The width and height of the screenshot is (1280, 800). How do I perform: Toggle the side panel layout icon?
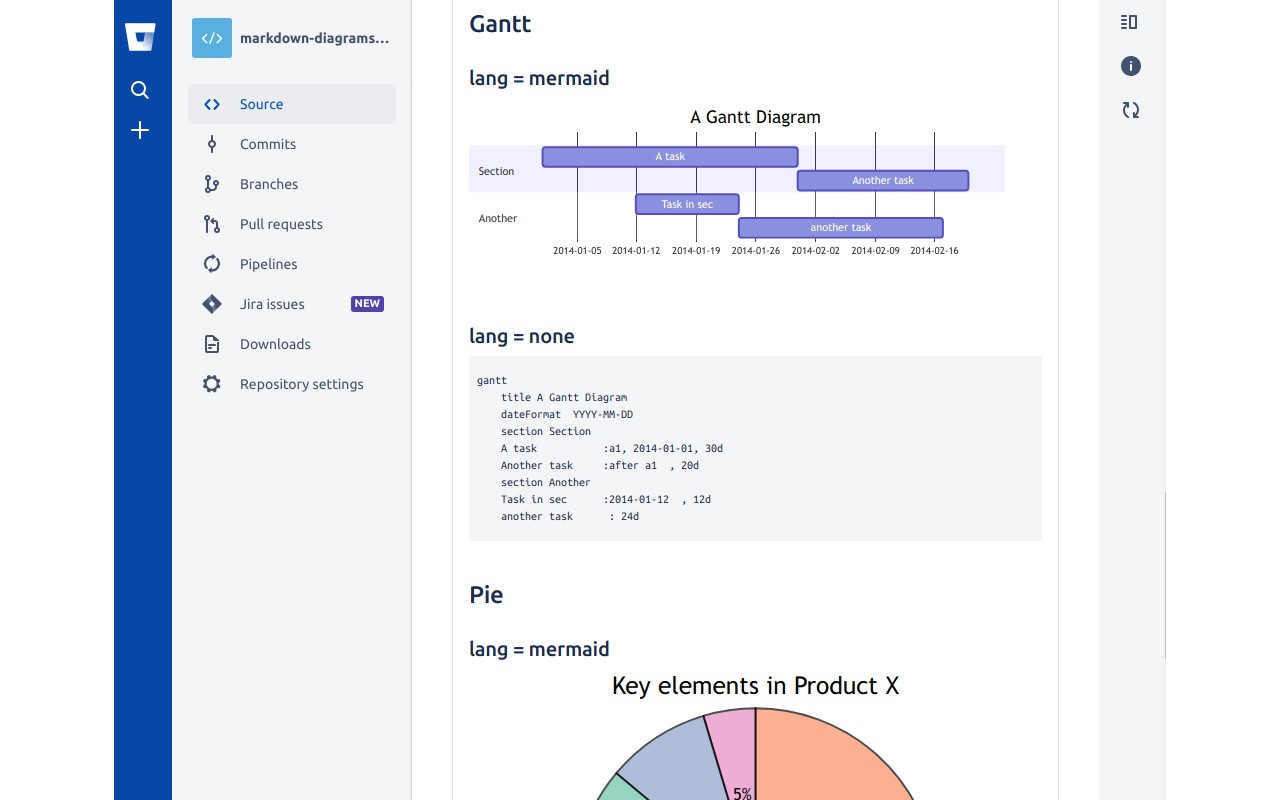(x=1130, y=22)
